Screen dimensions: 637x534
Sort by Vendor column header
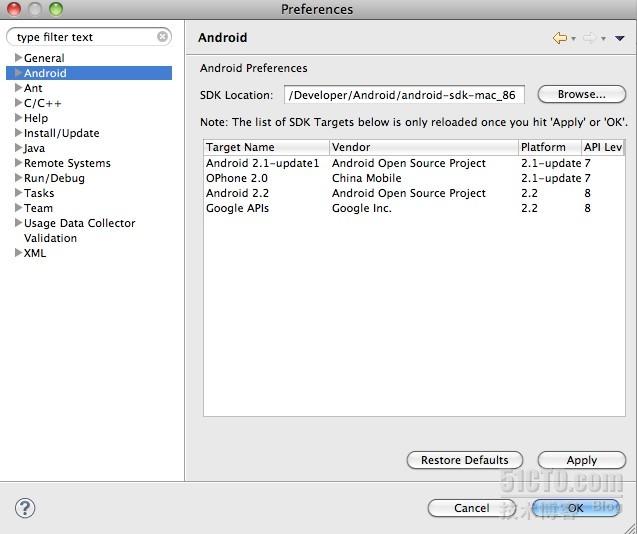[424, 147]
